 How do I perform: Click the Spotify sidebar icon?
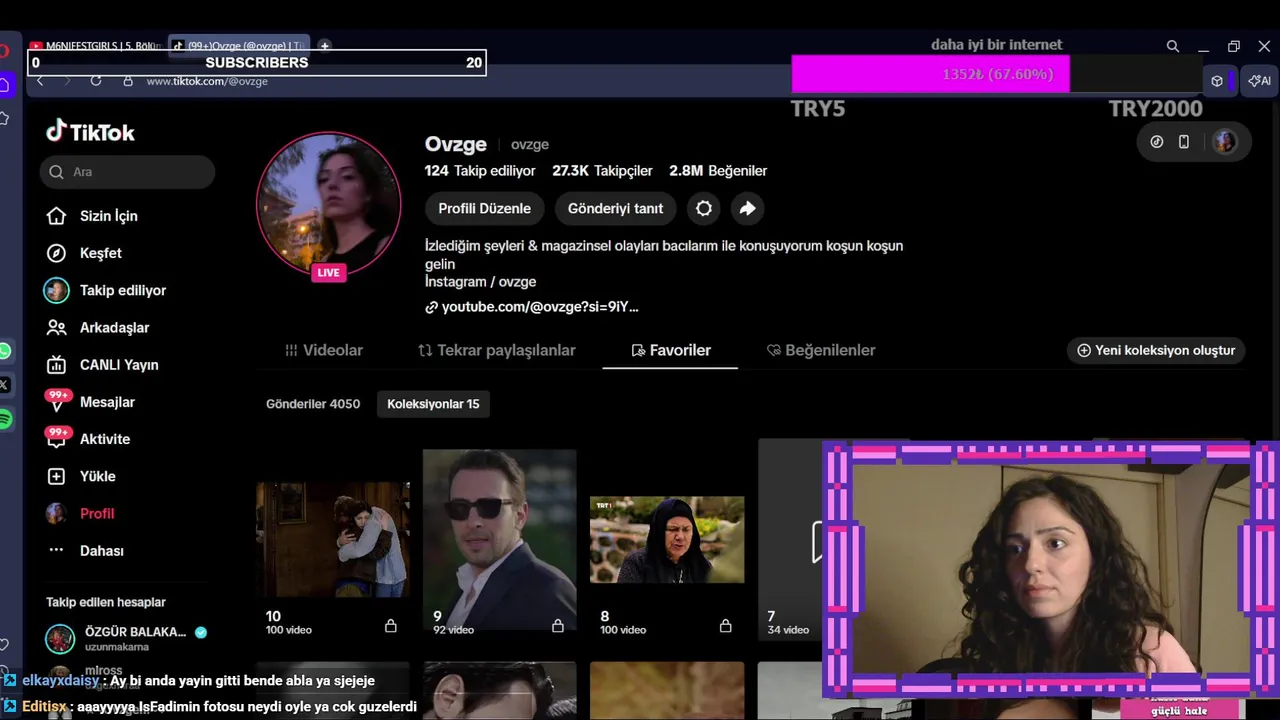(5, 420)
